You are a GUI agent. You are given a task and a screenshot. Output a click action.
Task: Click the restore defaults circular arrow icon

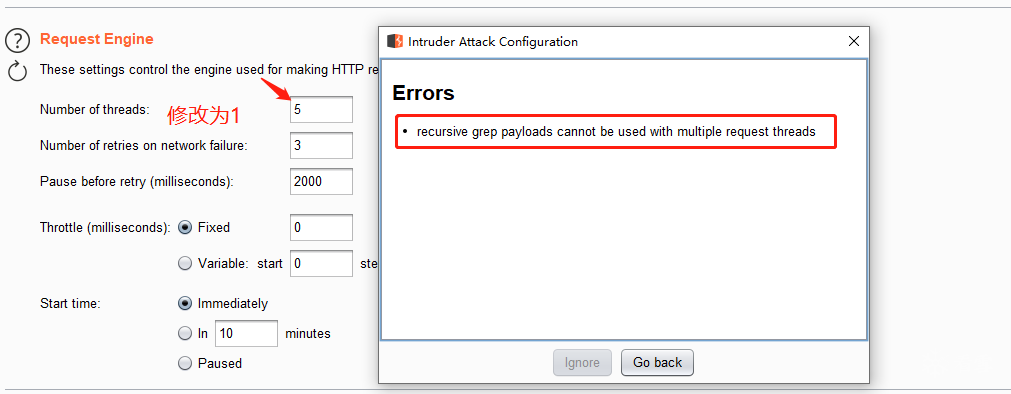click(x=17, y=71)
